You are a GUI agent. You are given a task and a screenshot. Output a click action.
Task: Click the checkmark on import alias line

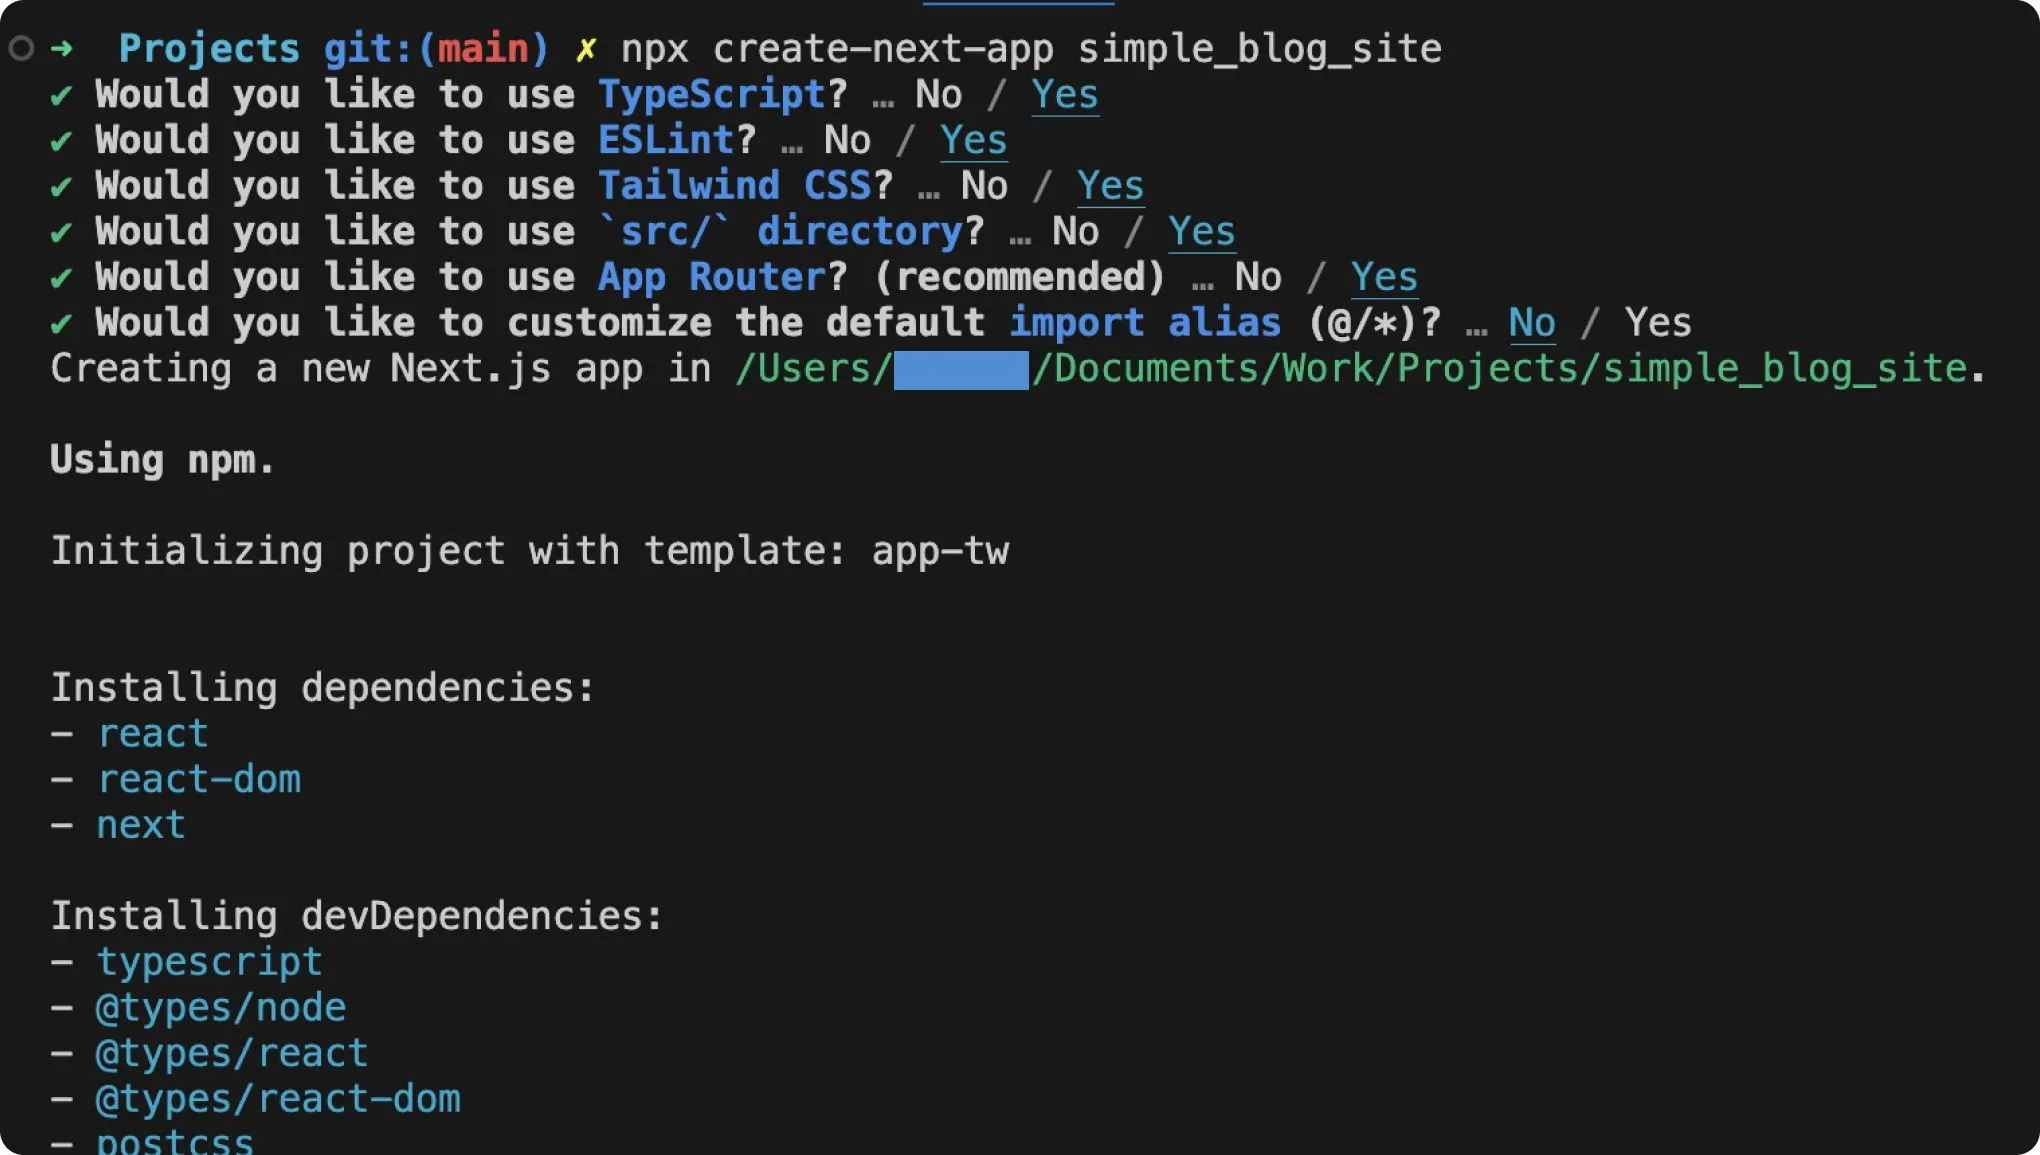coord(61,324)
